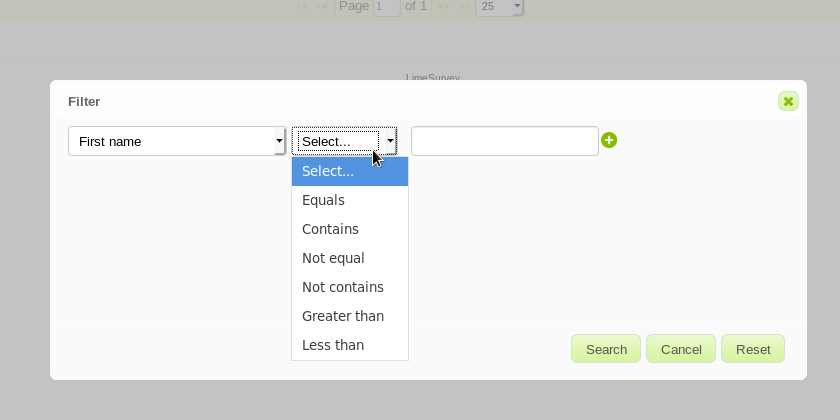Jump to the last page arrow icon
The image size is (840, 420).
[x=463, y=6]
